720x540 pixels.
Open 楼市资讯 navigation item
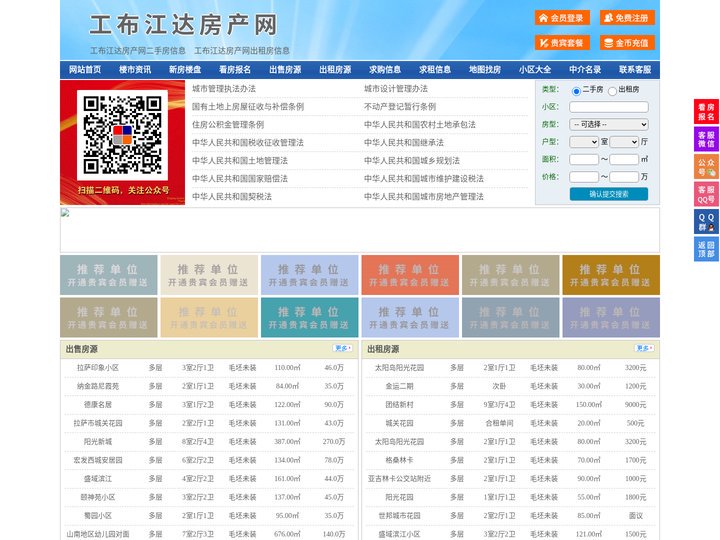point(135,69)
